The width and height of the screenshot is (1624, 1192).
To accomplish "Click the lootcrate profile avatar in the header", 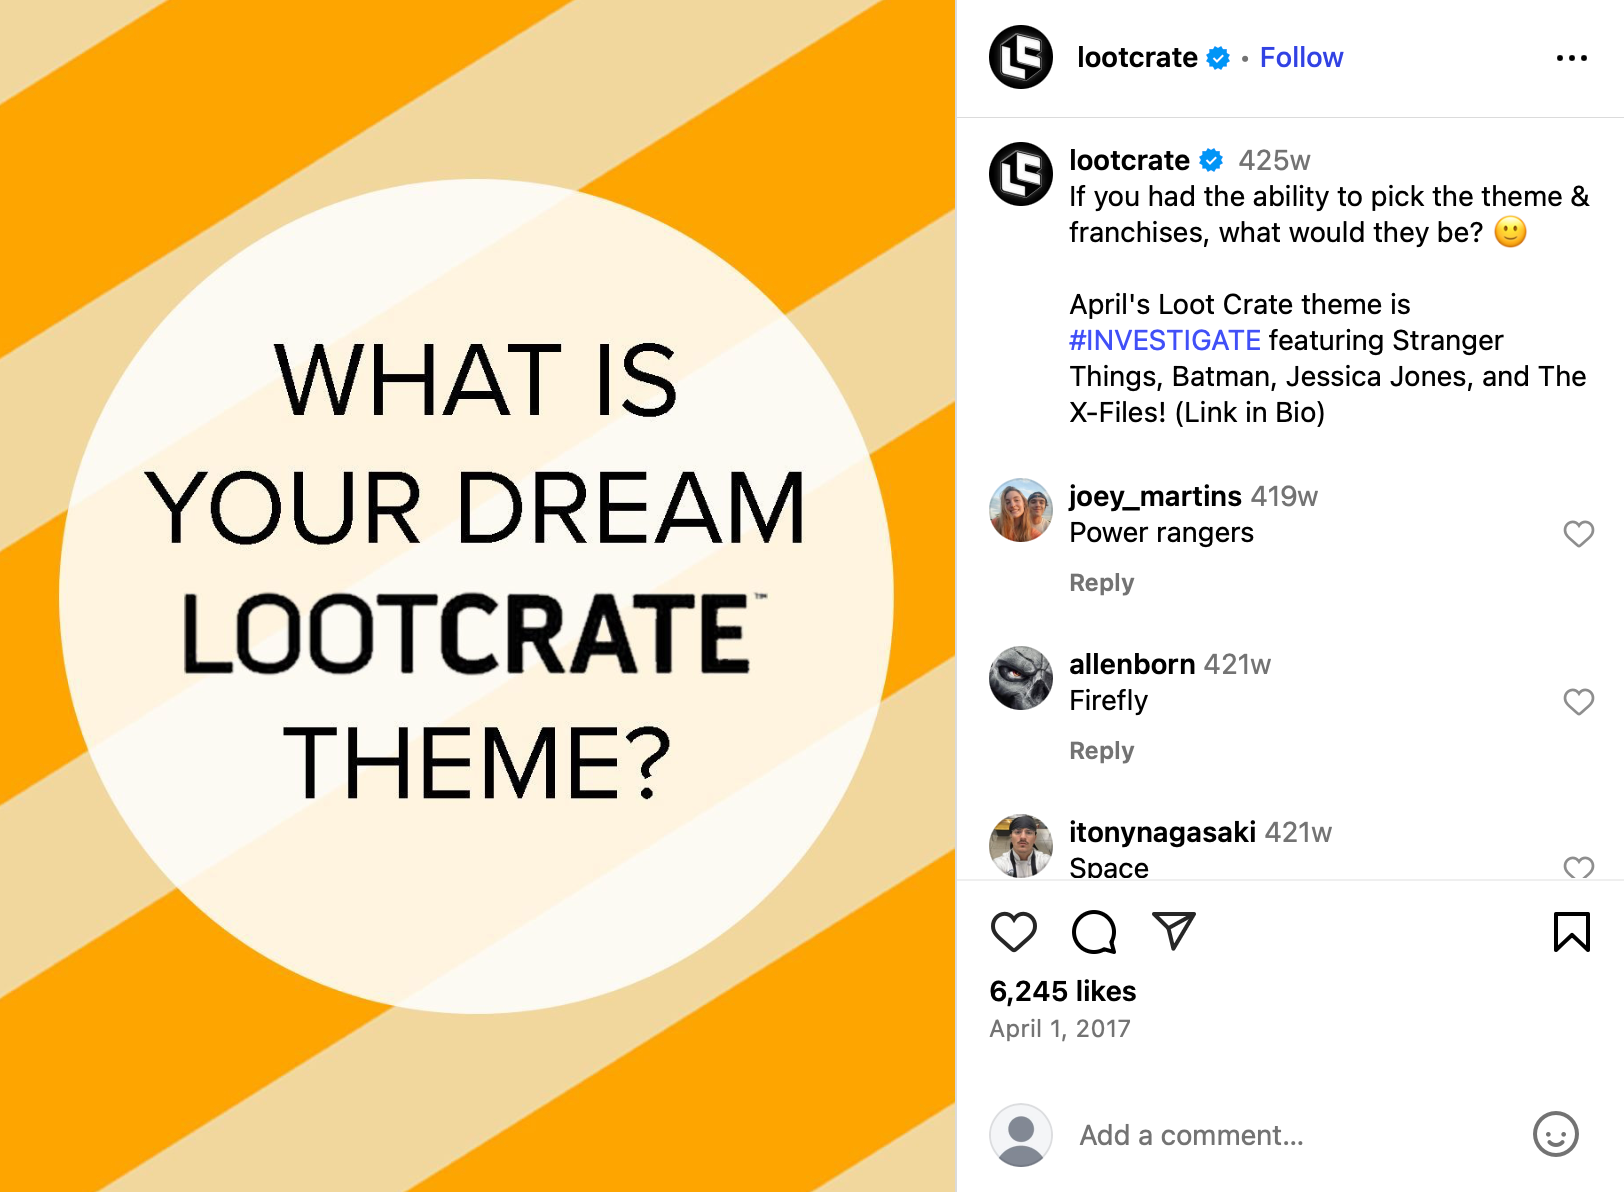I will [1019, 57].
